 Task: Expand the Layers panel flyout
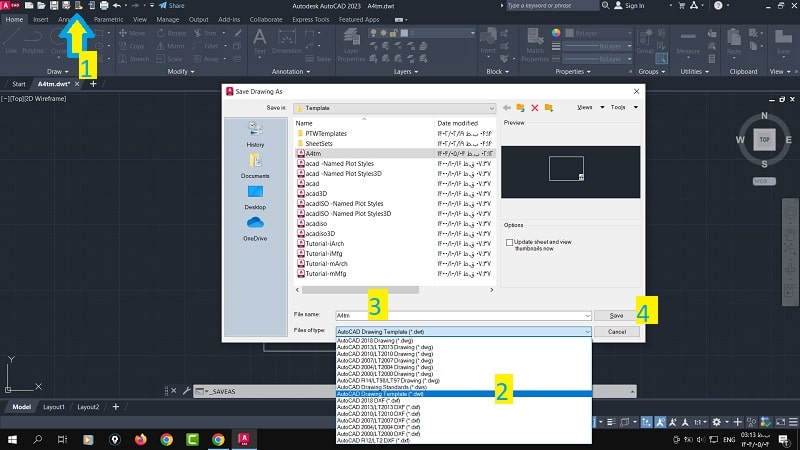coord(406,71)
